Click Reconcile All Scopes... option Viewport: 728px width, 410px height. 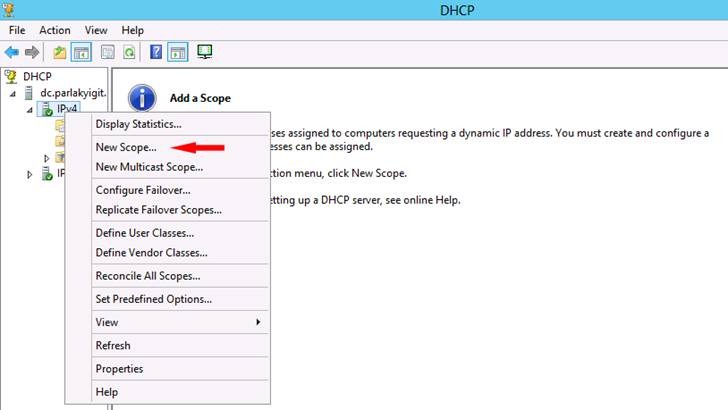(x=148, y=276)
